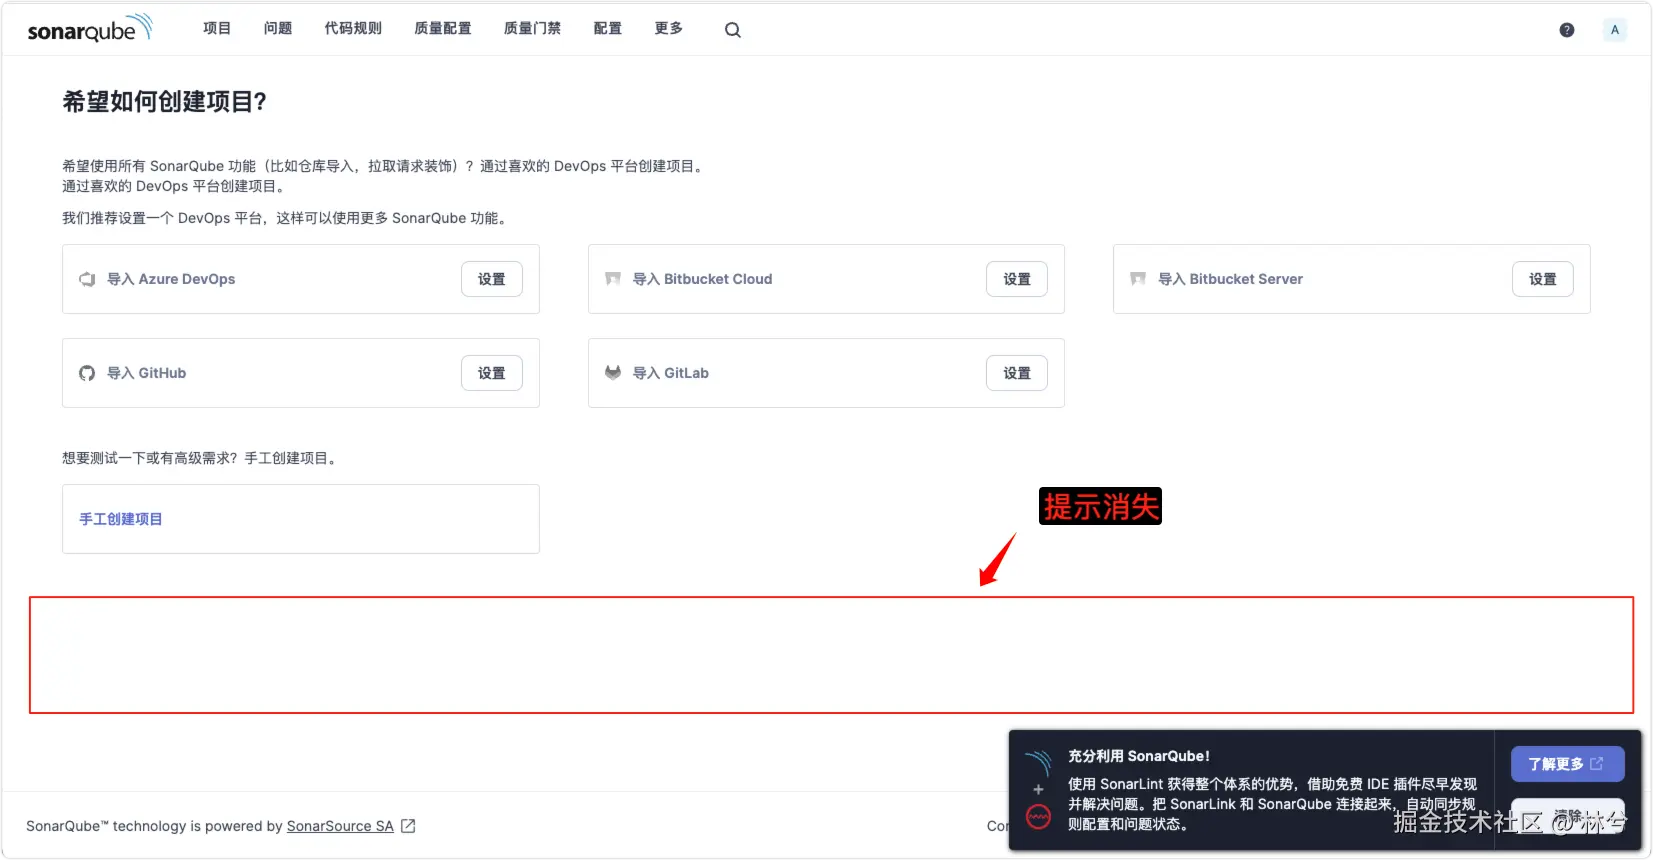Image resolution: width=1653 pixels, height=860 pixels.
Task: Click the Bitbucket Server icon
Action: pyautogui.click(x=1138, y=279)
